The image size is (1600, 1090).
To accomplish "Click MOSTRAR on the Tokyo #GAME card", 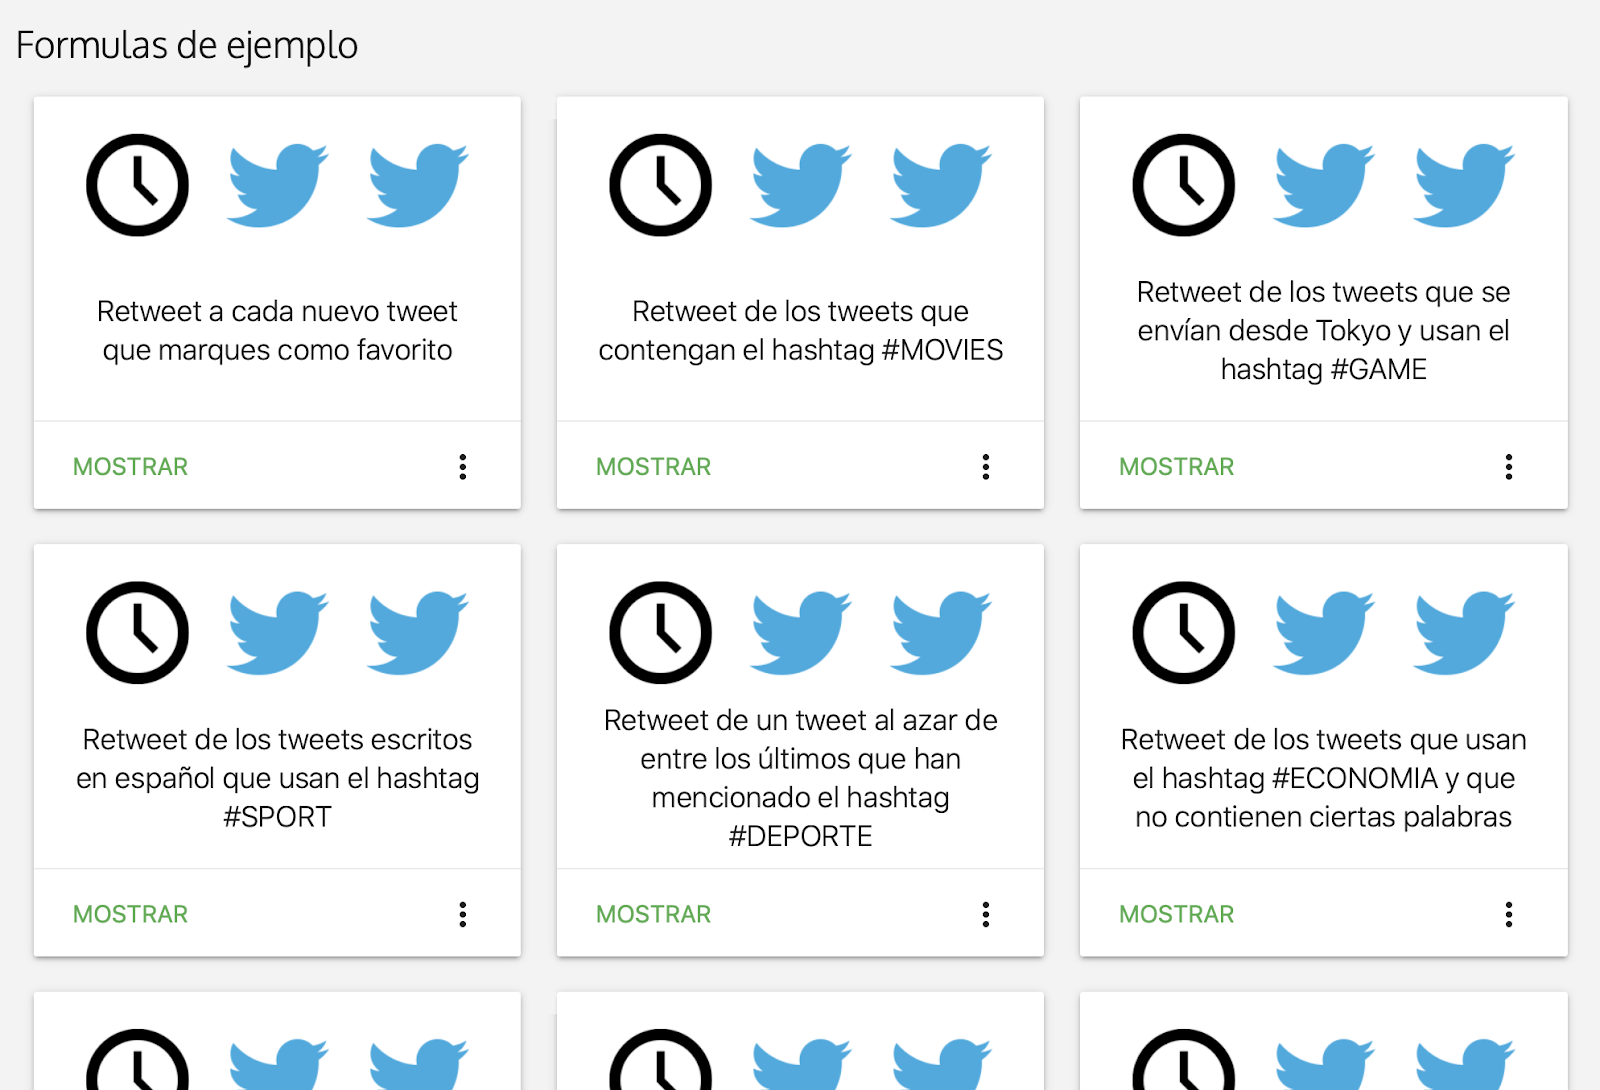I will coord(1176,467).
